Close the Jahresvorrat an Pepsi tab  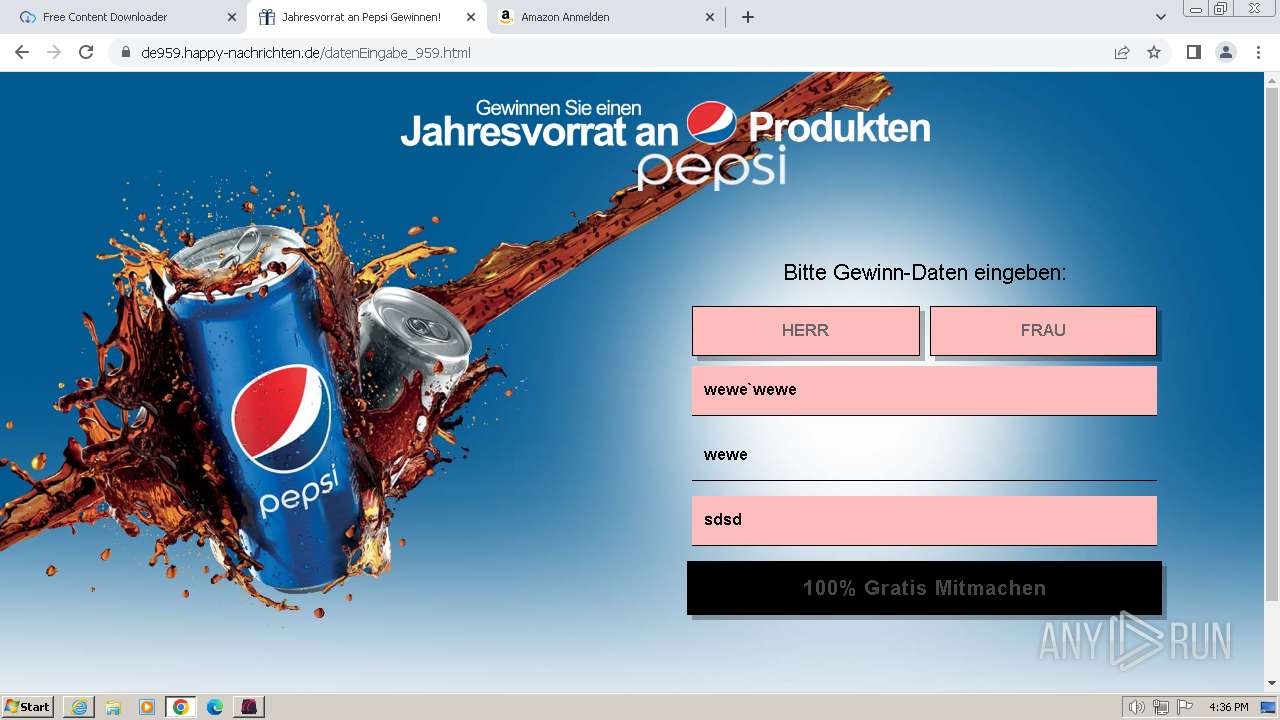(471, 17)
